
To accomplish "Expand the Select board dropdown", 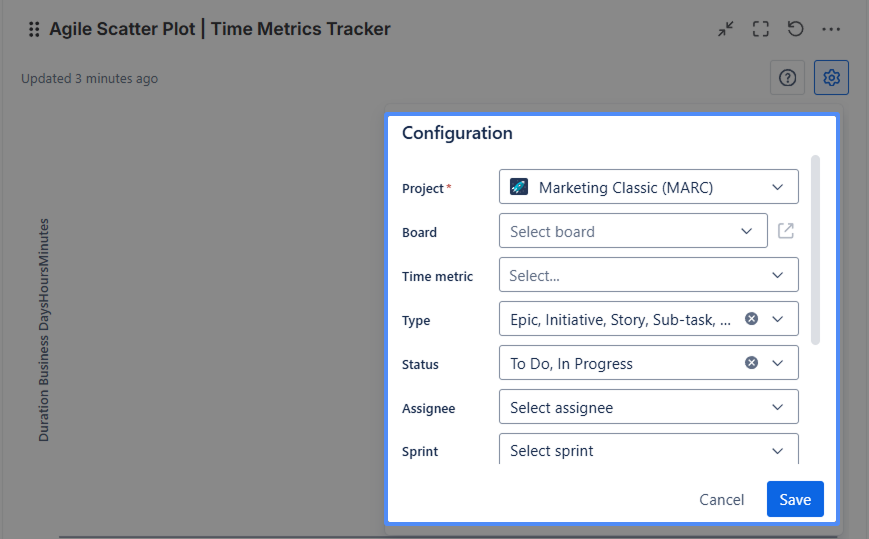I will tap(632, 231).
